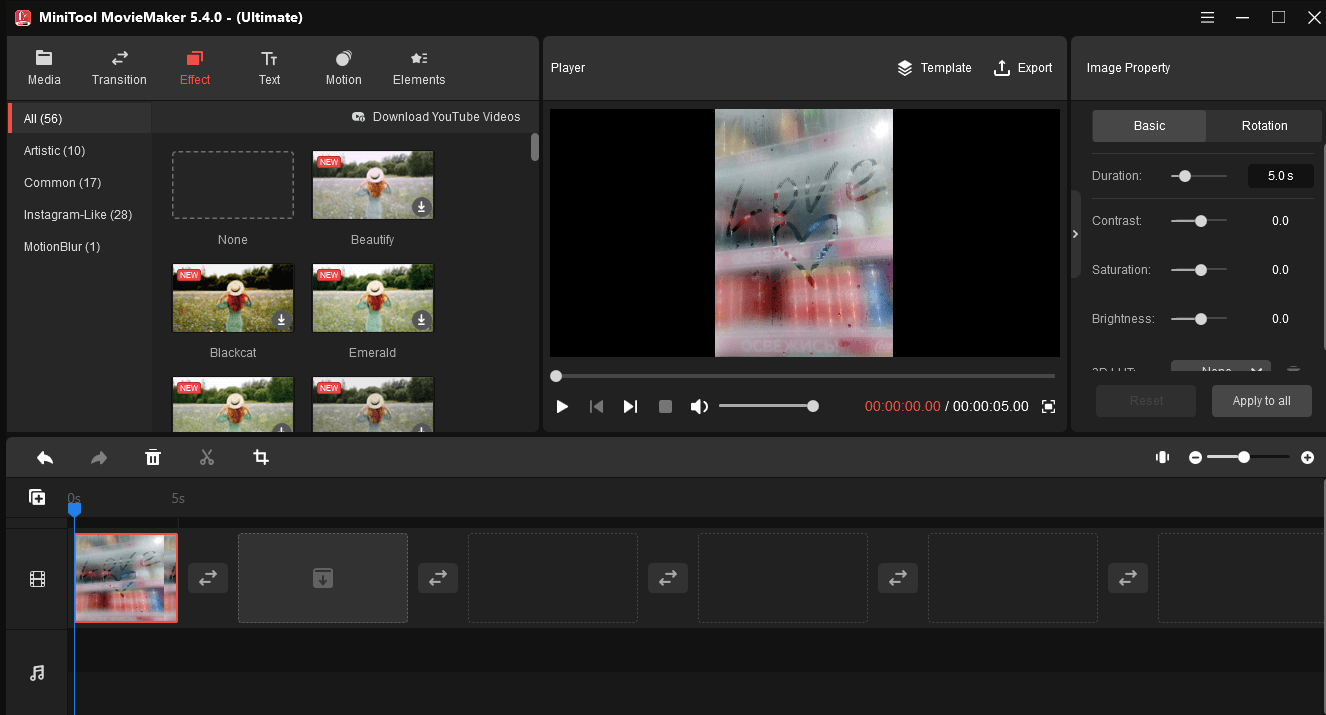Select the Effect tab
Screen dimensions: 1326x715
click(195, 68)
